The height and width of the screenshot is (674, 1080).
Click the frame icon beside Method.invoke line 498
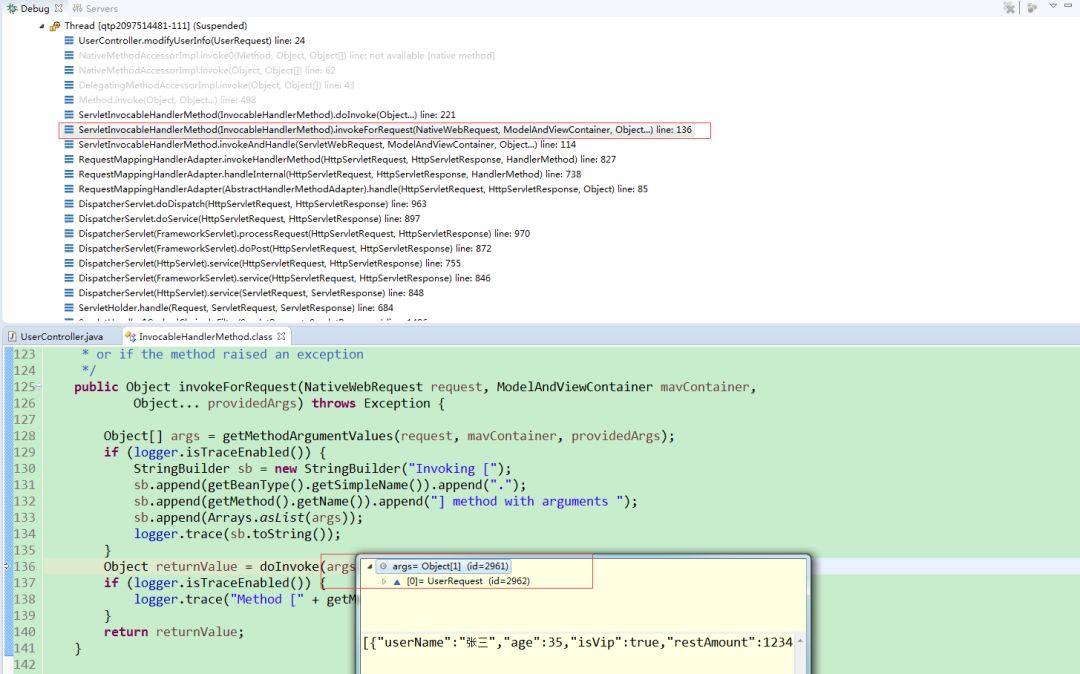pyautogui.click(x=69, y=100)
